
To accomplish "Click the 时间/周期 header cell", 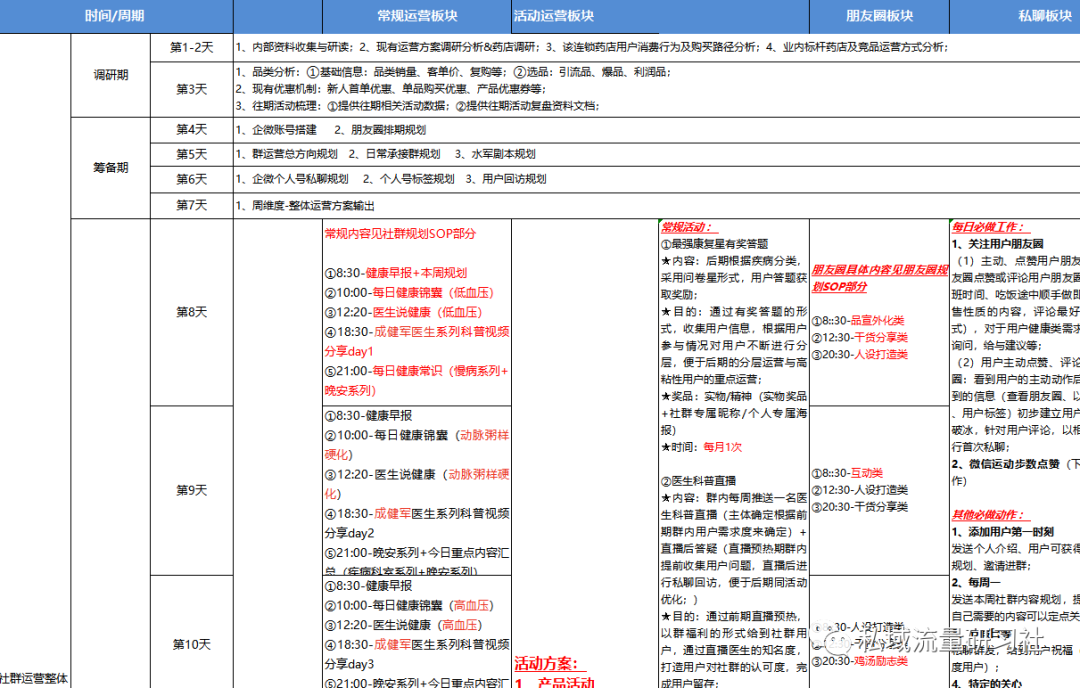I will click(116, 16).
